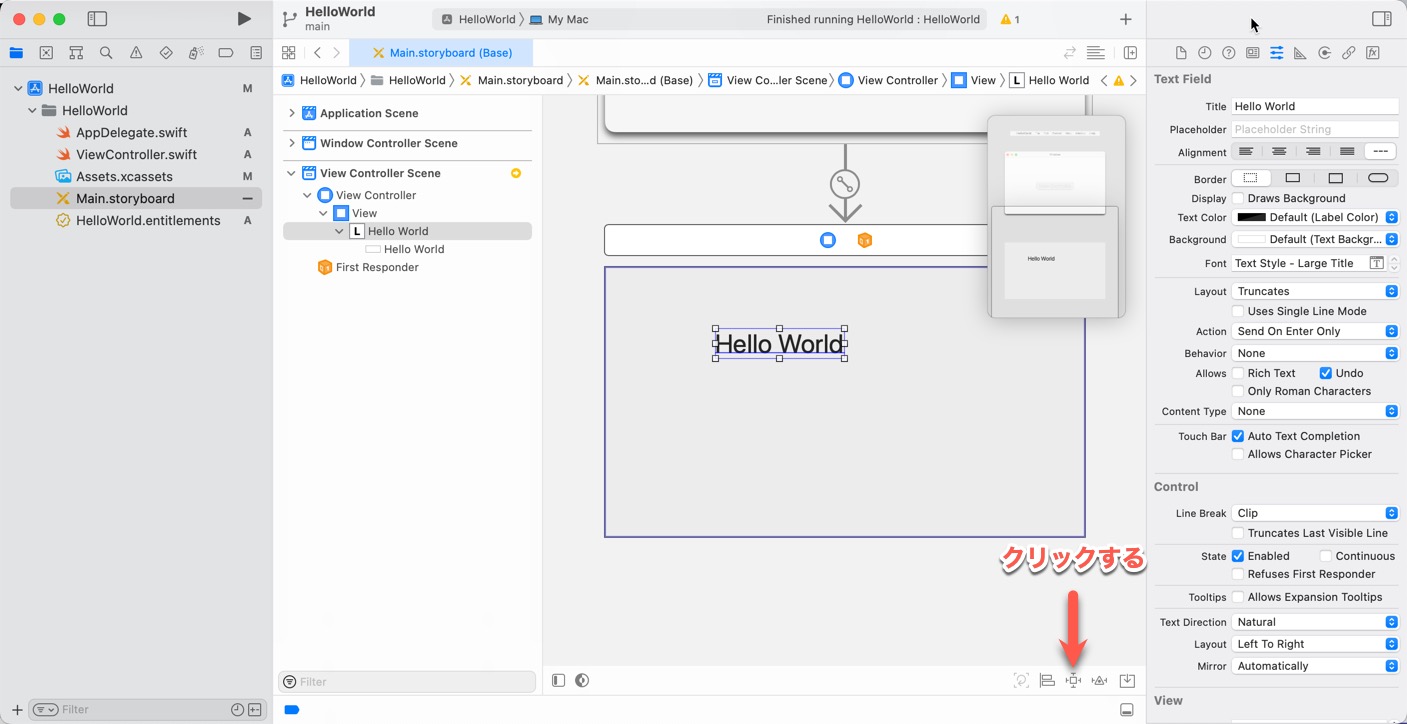
Task: Show the Connections inspector
Action: coord(1325,53)
